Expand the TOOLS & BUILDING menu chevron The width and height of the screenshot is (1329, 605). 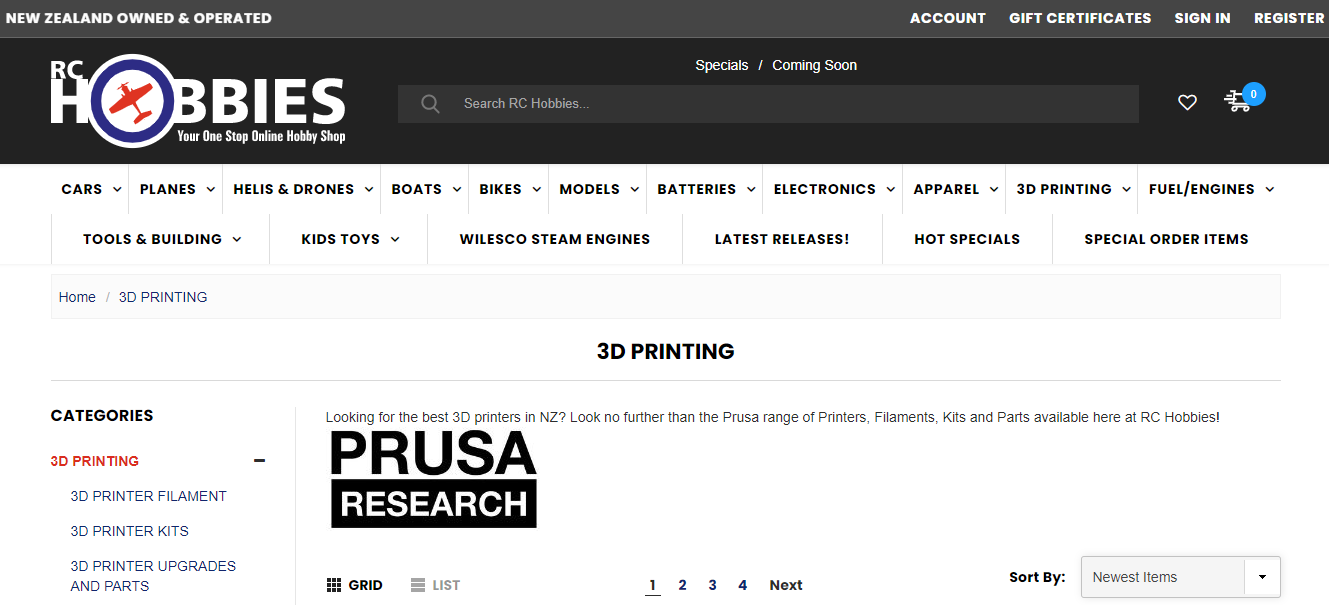click(237, 239)
